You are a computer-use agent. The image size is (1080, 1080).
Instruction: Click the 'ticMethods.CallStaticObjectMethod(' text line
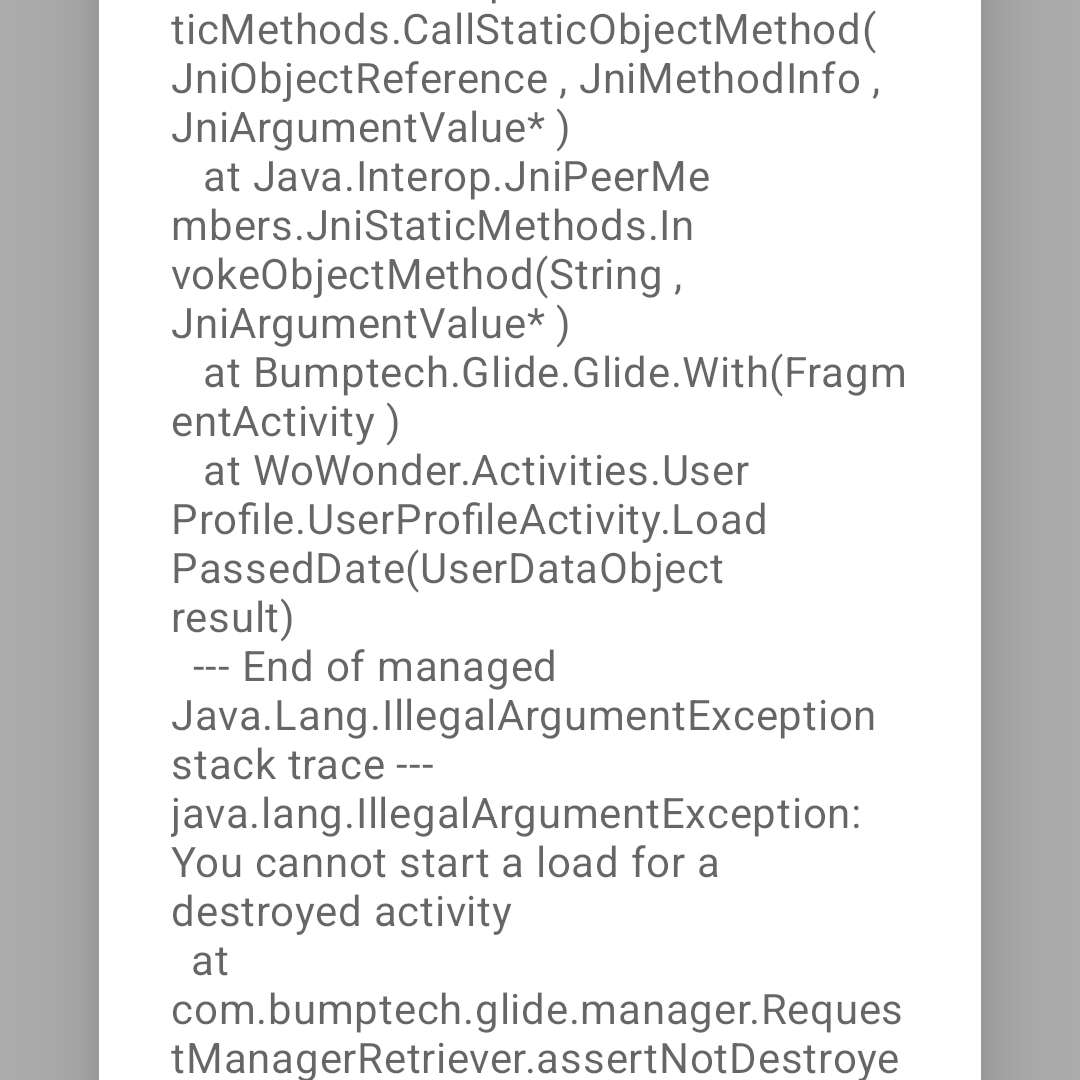(523, 32)
